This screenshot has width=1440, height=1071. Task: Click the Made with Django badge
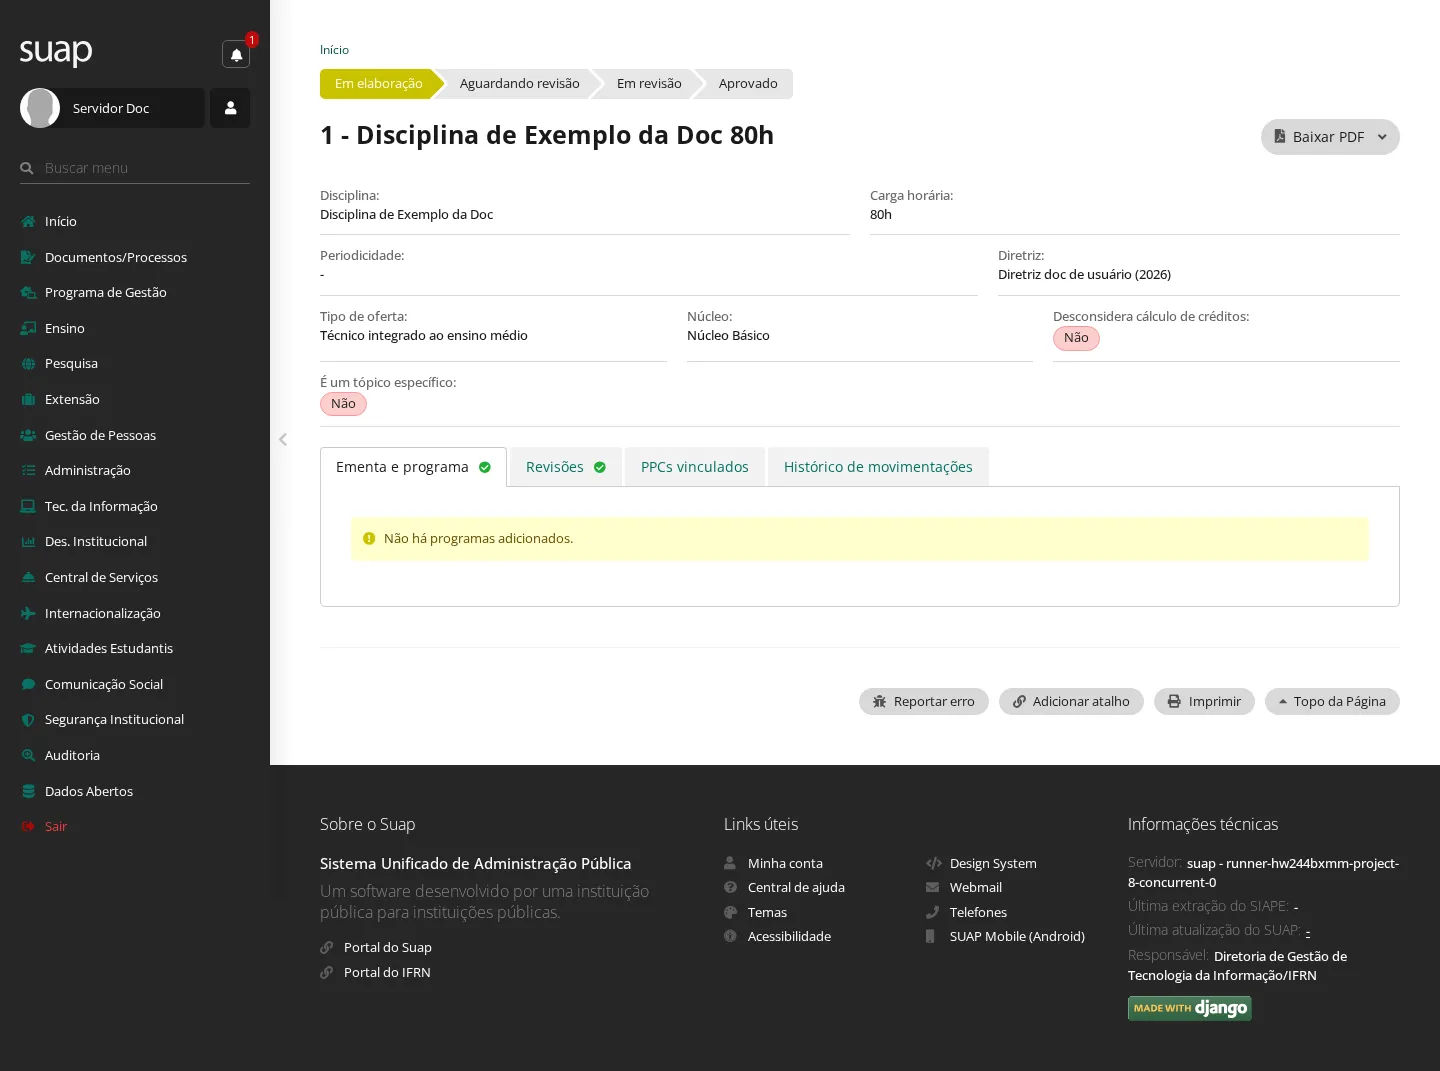(x=1190, y=1008)
